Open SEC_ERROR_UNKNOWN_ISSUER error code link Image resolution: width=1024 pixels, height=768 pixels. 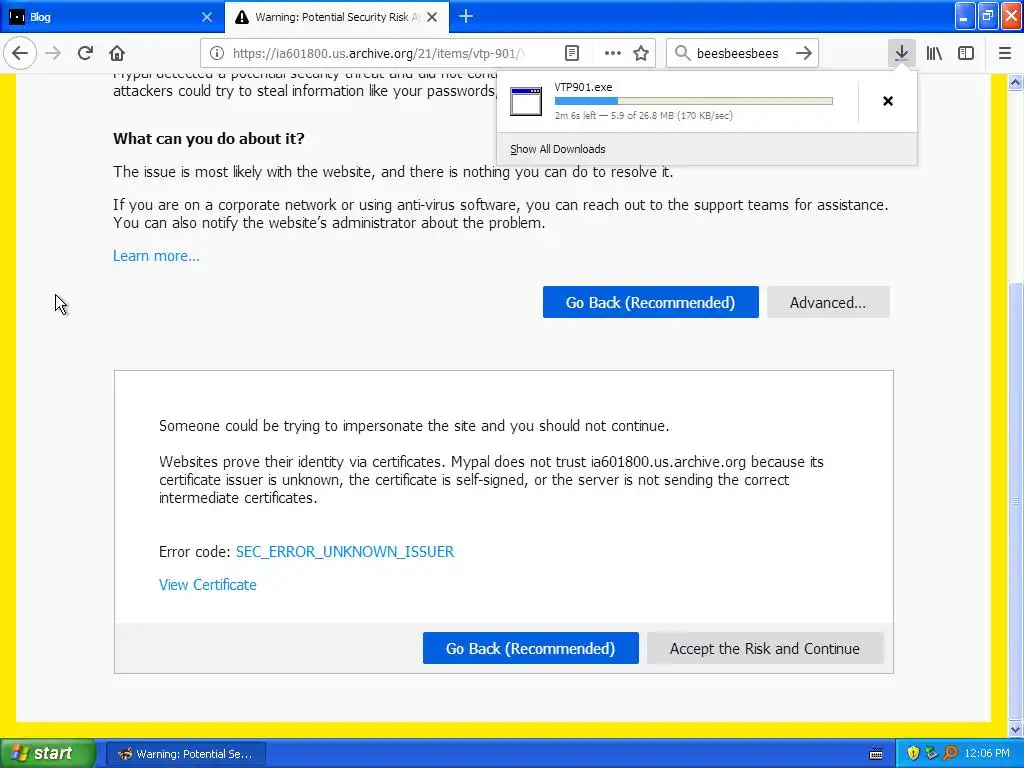(x=345, y=552)
